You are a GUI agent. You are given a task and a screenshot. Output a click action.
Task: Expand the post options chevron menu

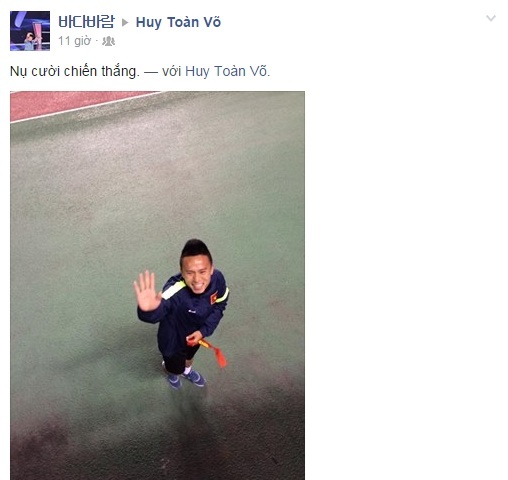point(491,18)
